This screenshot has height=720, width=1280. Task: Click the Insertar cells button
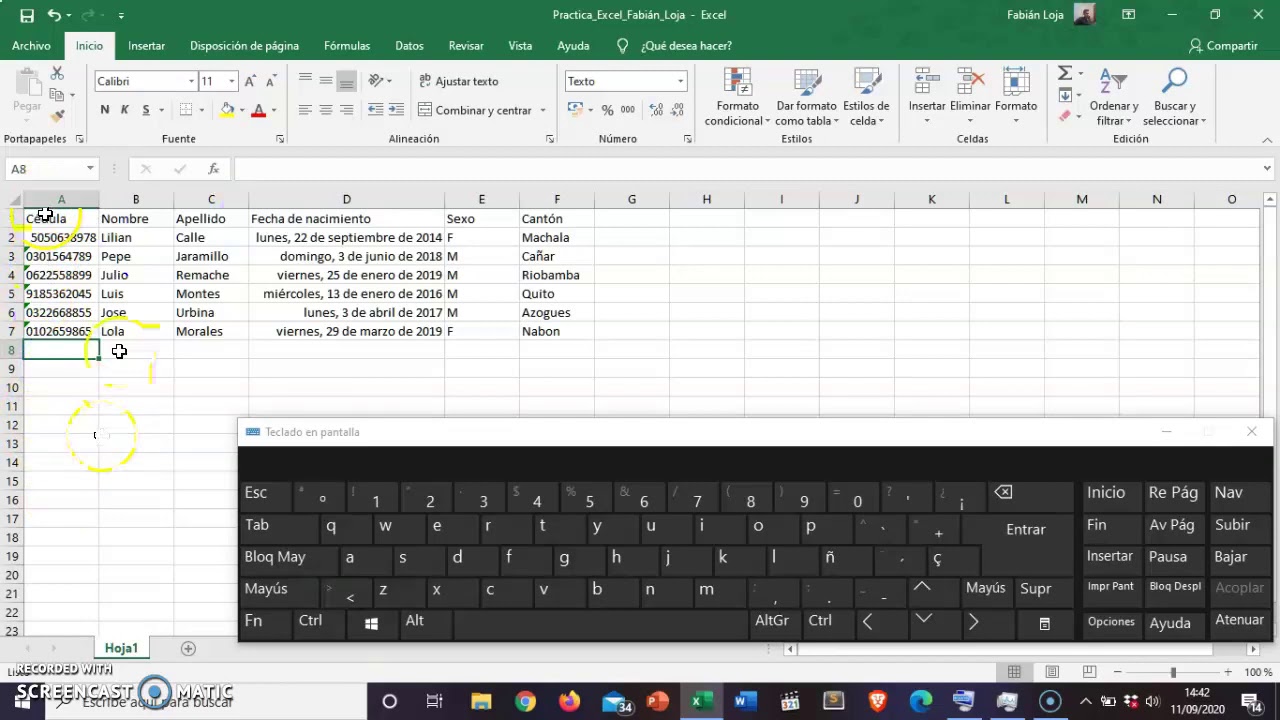[x=927, y=97]
